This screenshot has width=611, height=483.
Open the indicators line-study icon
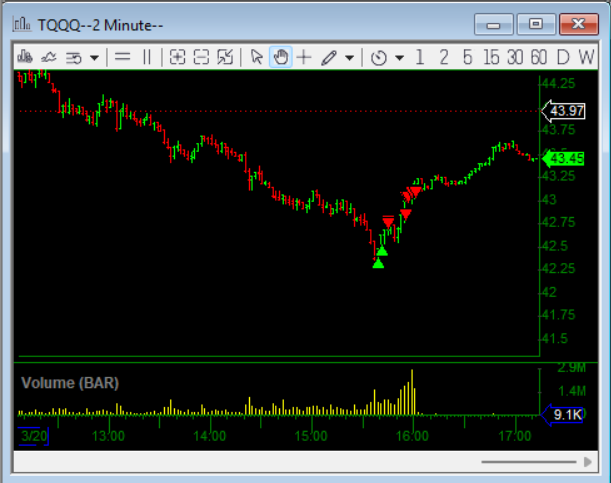pyautogui.click(x=49, y=58)
